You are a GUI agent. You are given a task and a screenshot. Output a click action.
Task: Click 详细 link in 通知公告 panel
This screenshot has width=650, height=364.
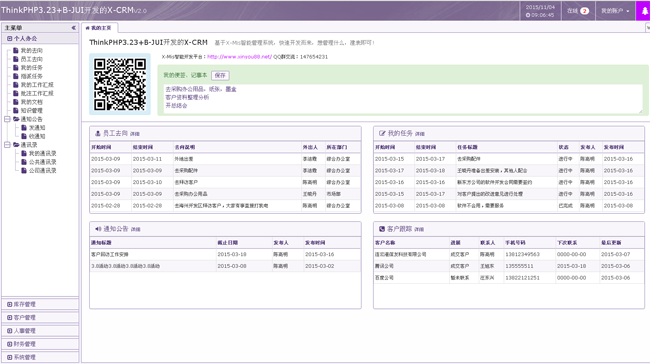136,229
